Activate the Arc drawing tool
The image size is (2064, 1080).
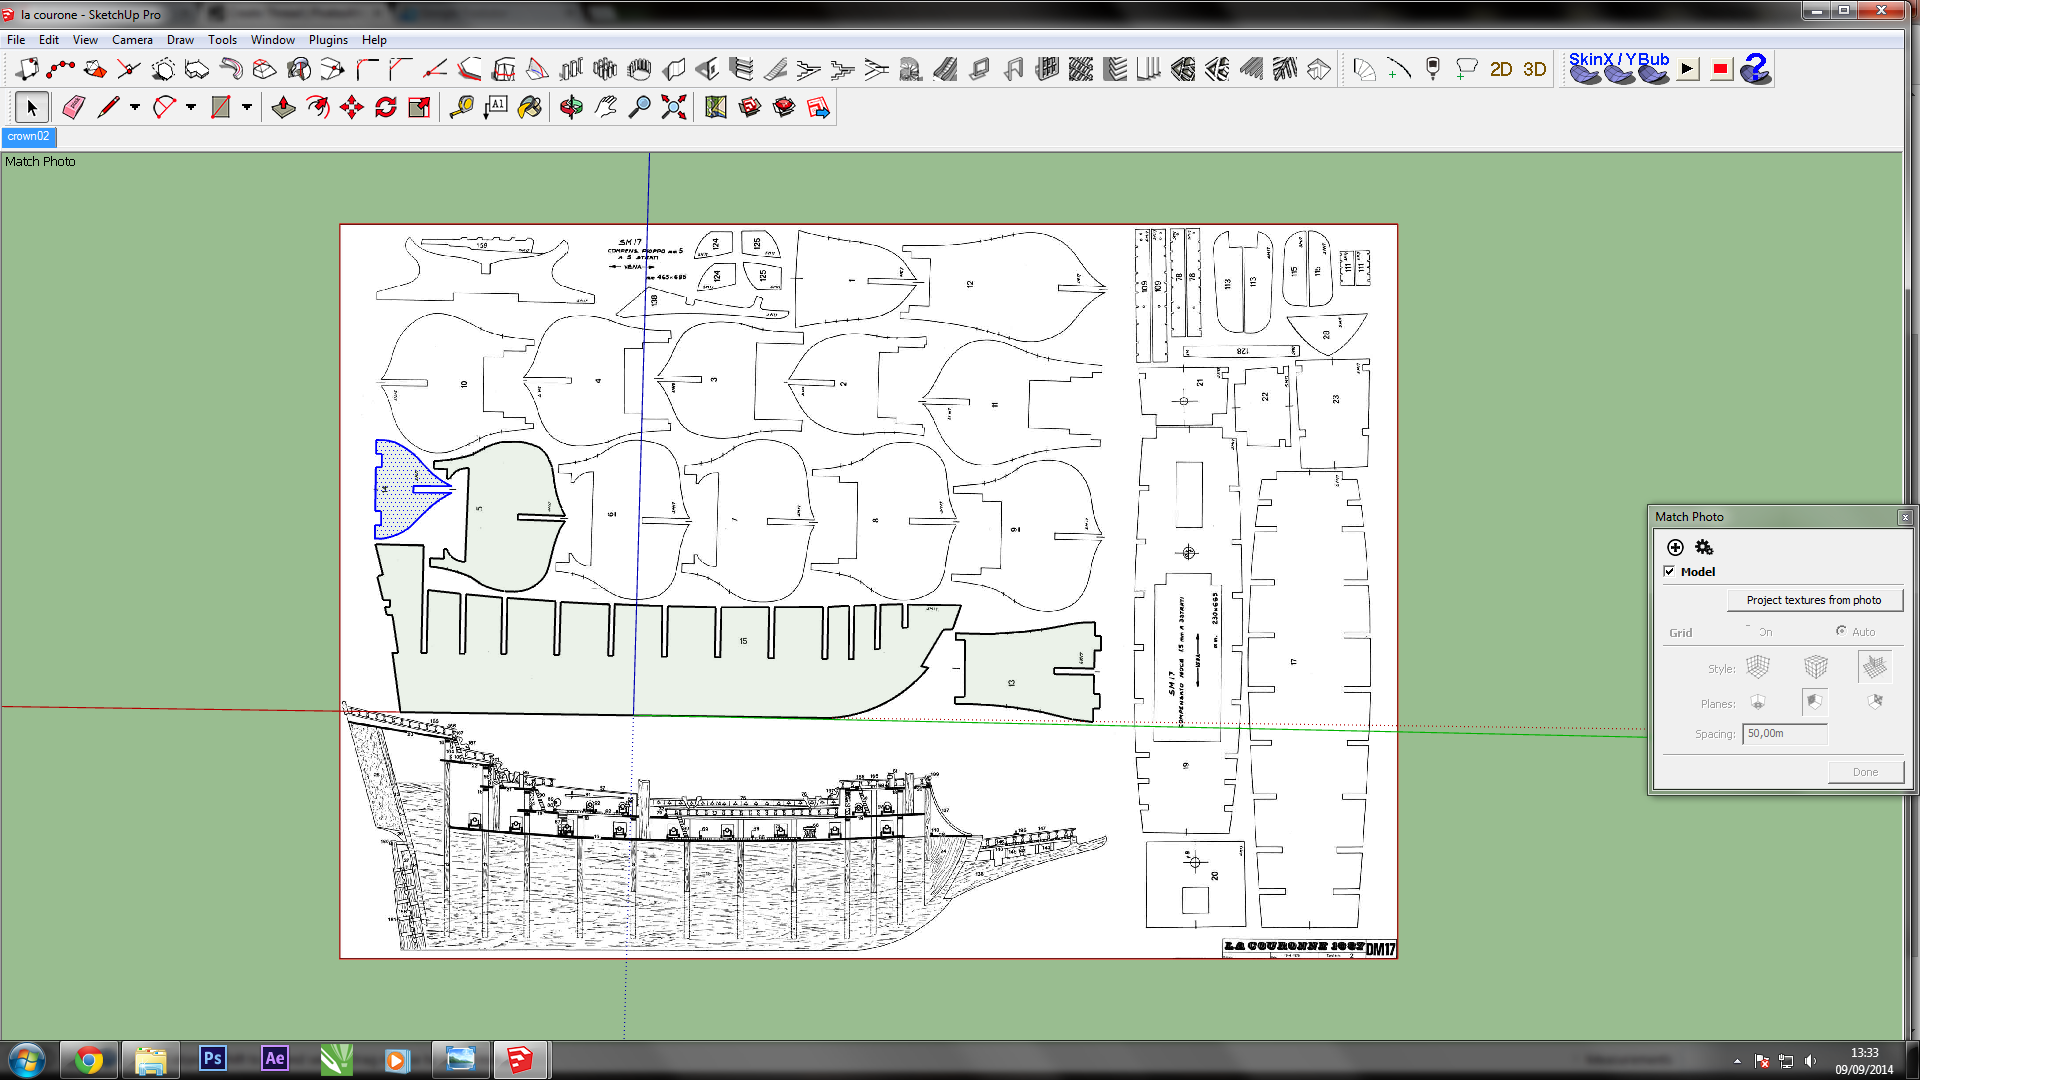coord(164,107)
